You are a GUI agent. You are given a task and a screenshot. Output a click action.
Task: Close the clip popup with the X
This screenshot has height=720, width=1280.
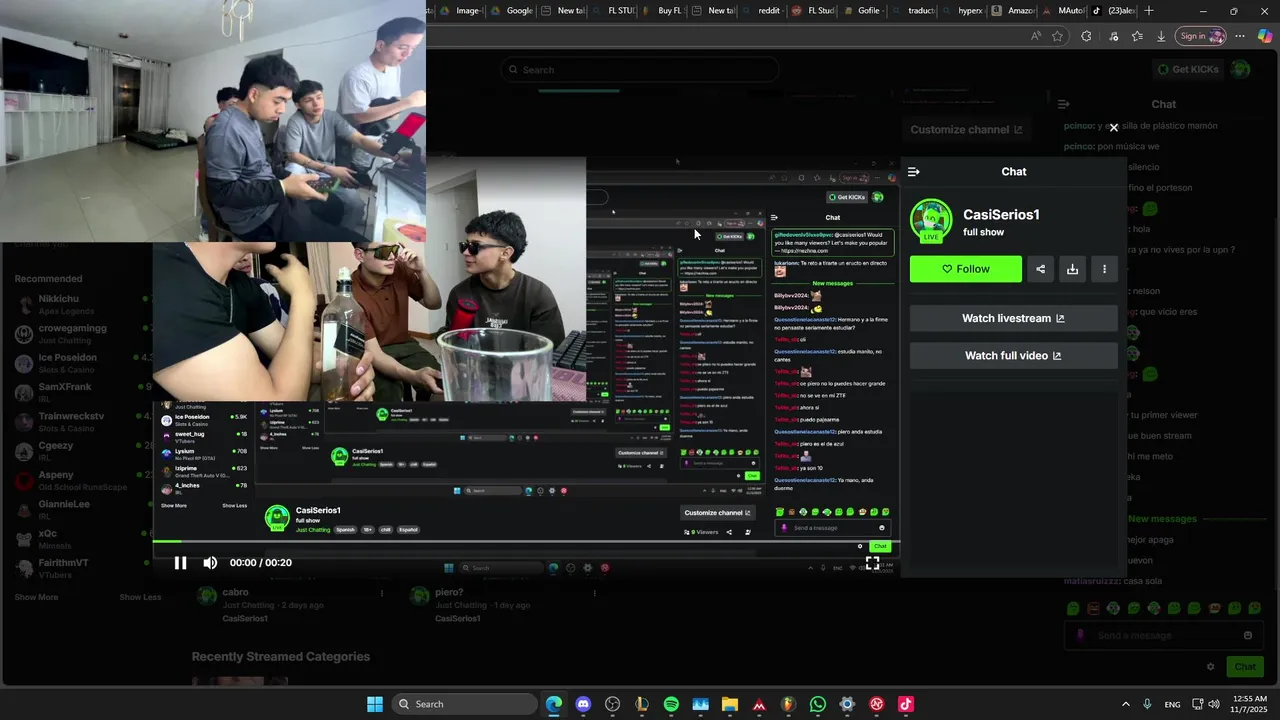point(1113,128)
